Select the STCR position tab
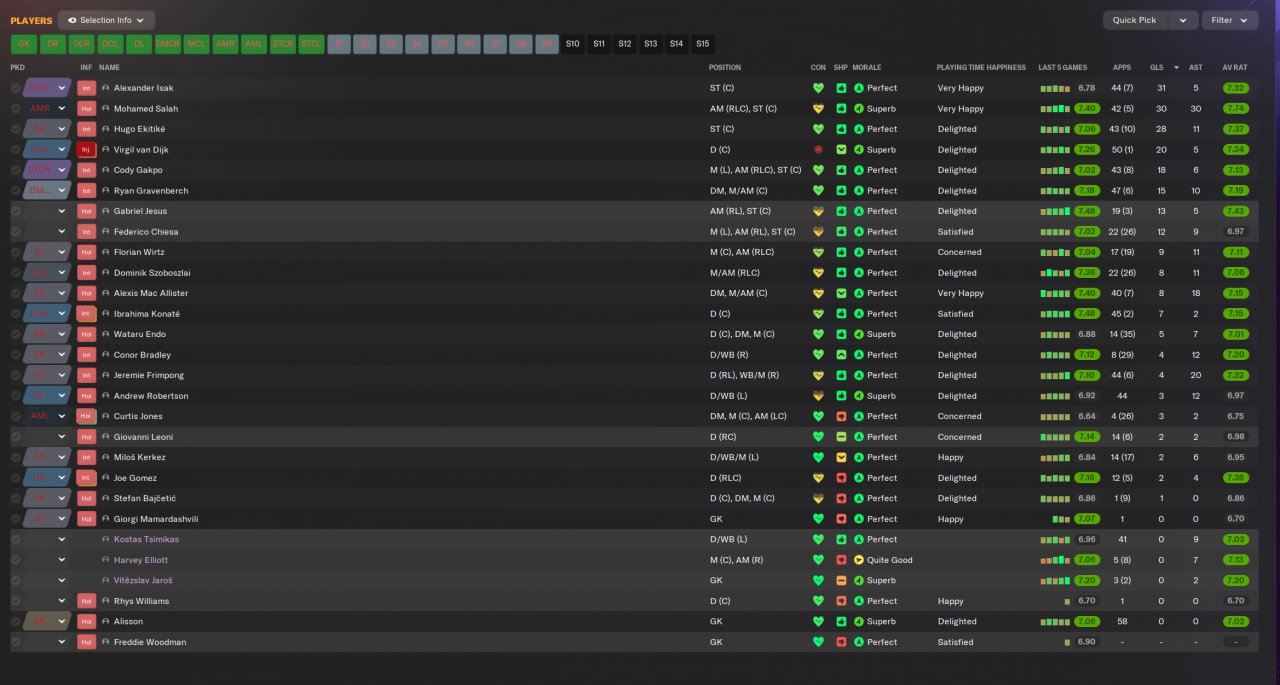This screenshot has width=1280, height=685. point(283,44)
